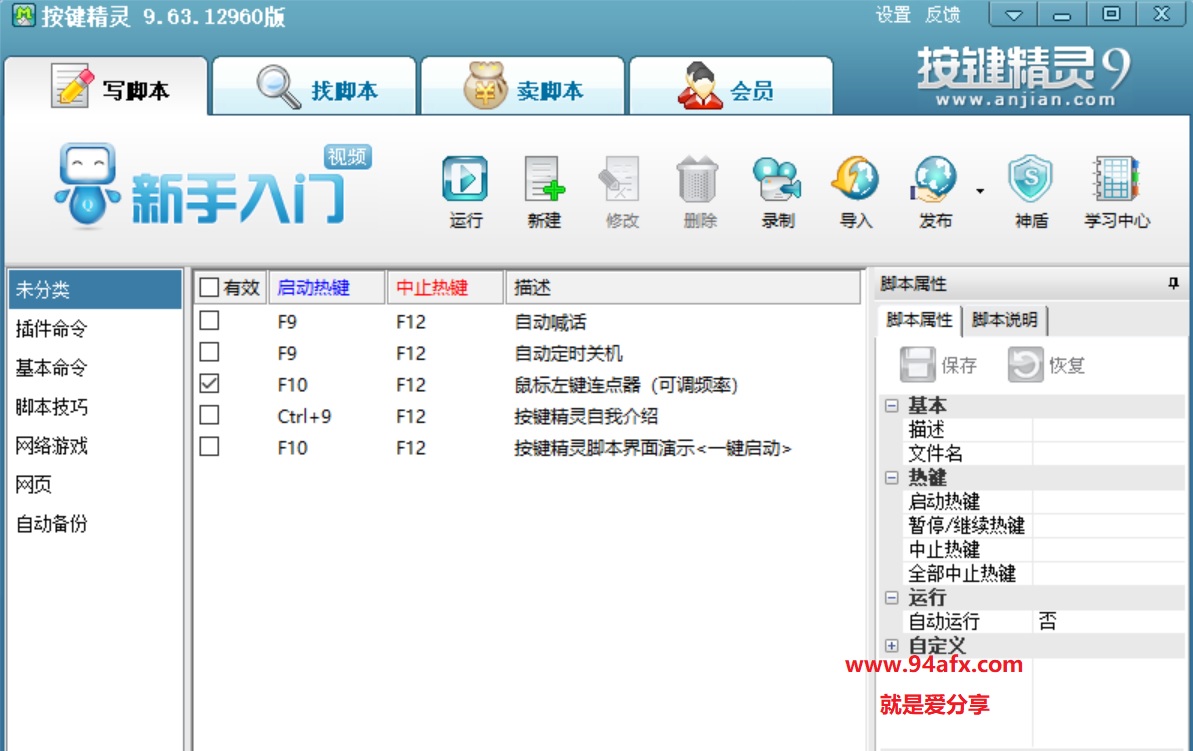This screenshot has height=751, width=1193.
Task: Select the 自动定时关机 row description
Action: coord(568,353)
